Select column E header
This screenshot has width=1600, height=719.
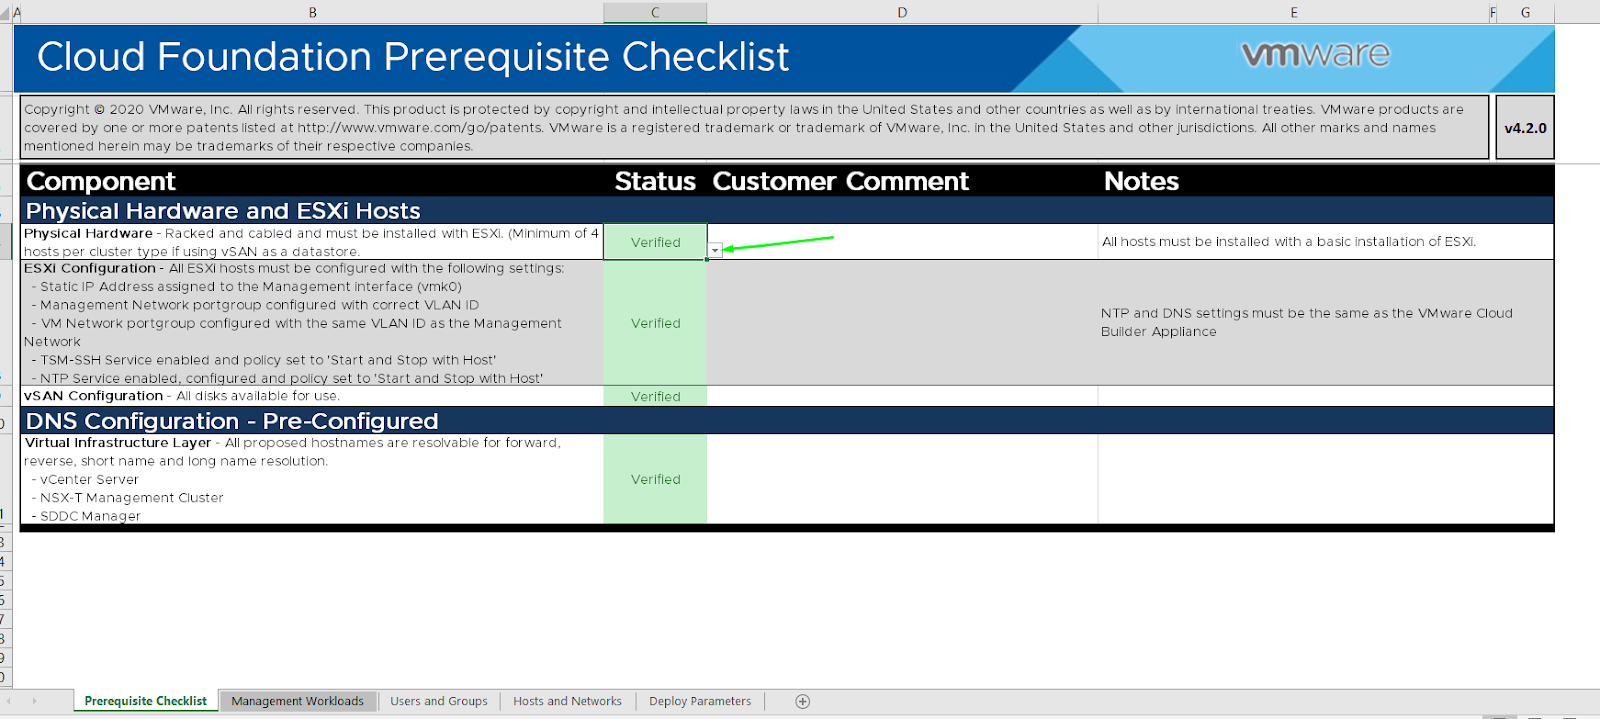[x=1293, y=12]
